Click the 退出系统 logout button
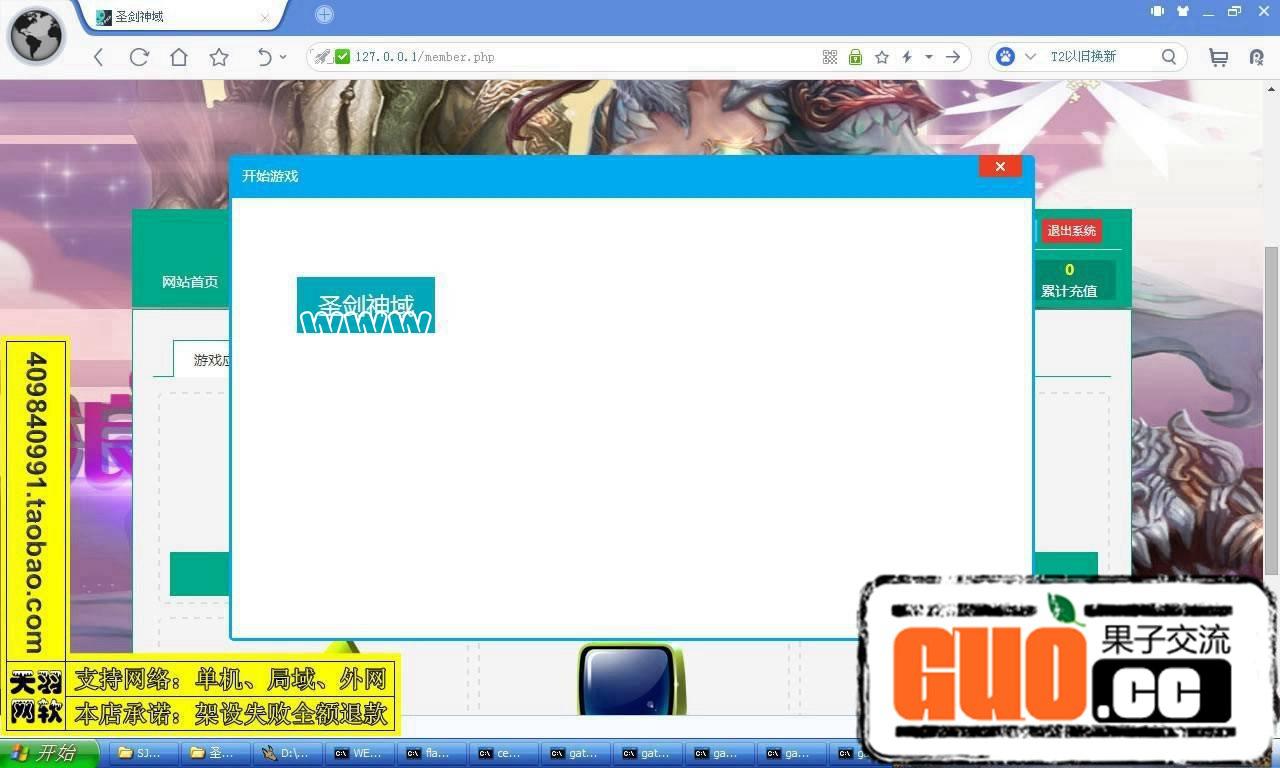1280x768 pixels. 1071,231
